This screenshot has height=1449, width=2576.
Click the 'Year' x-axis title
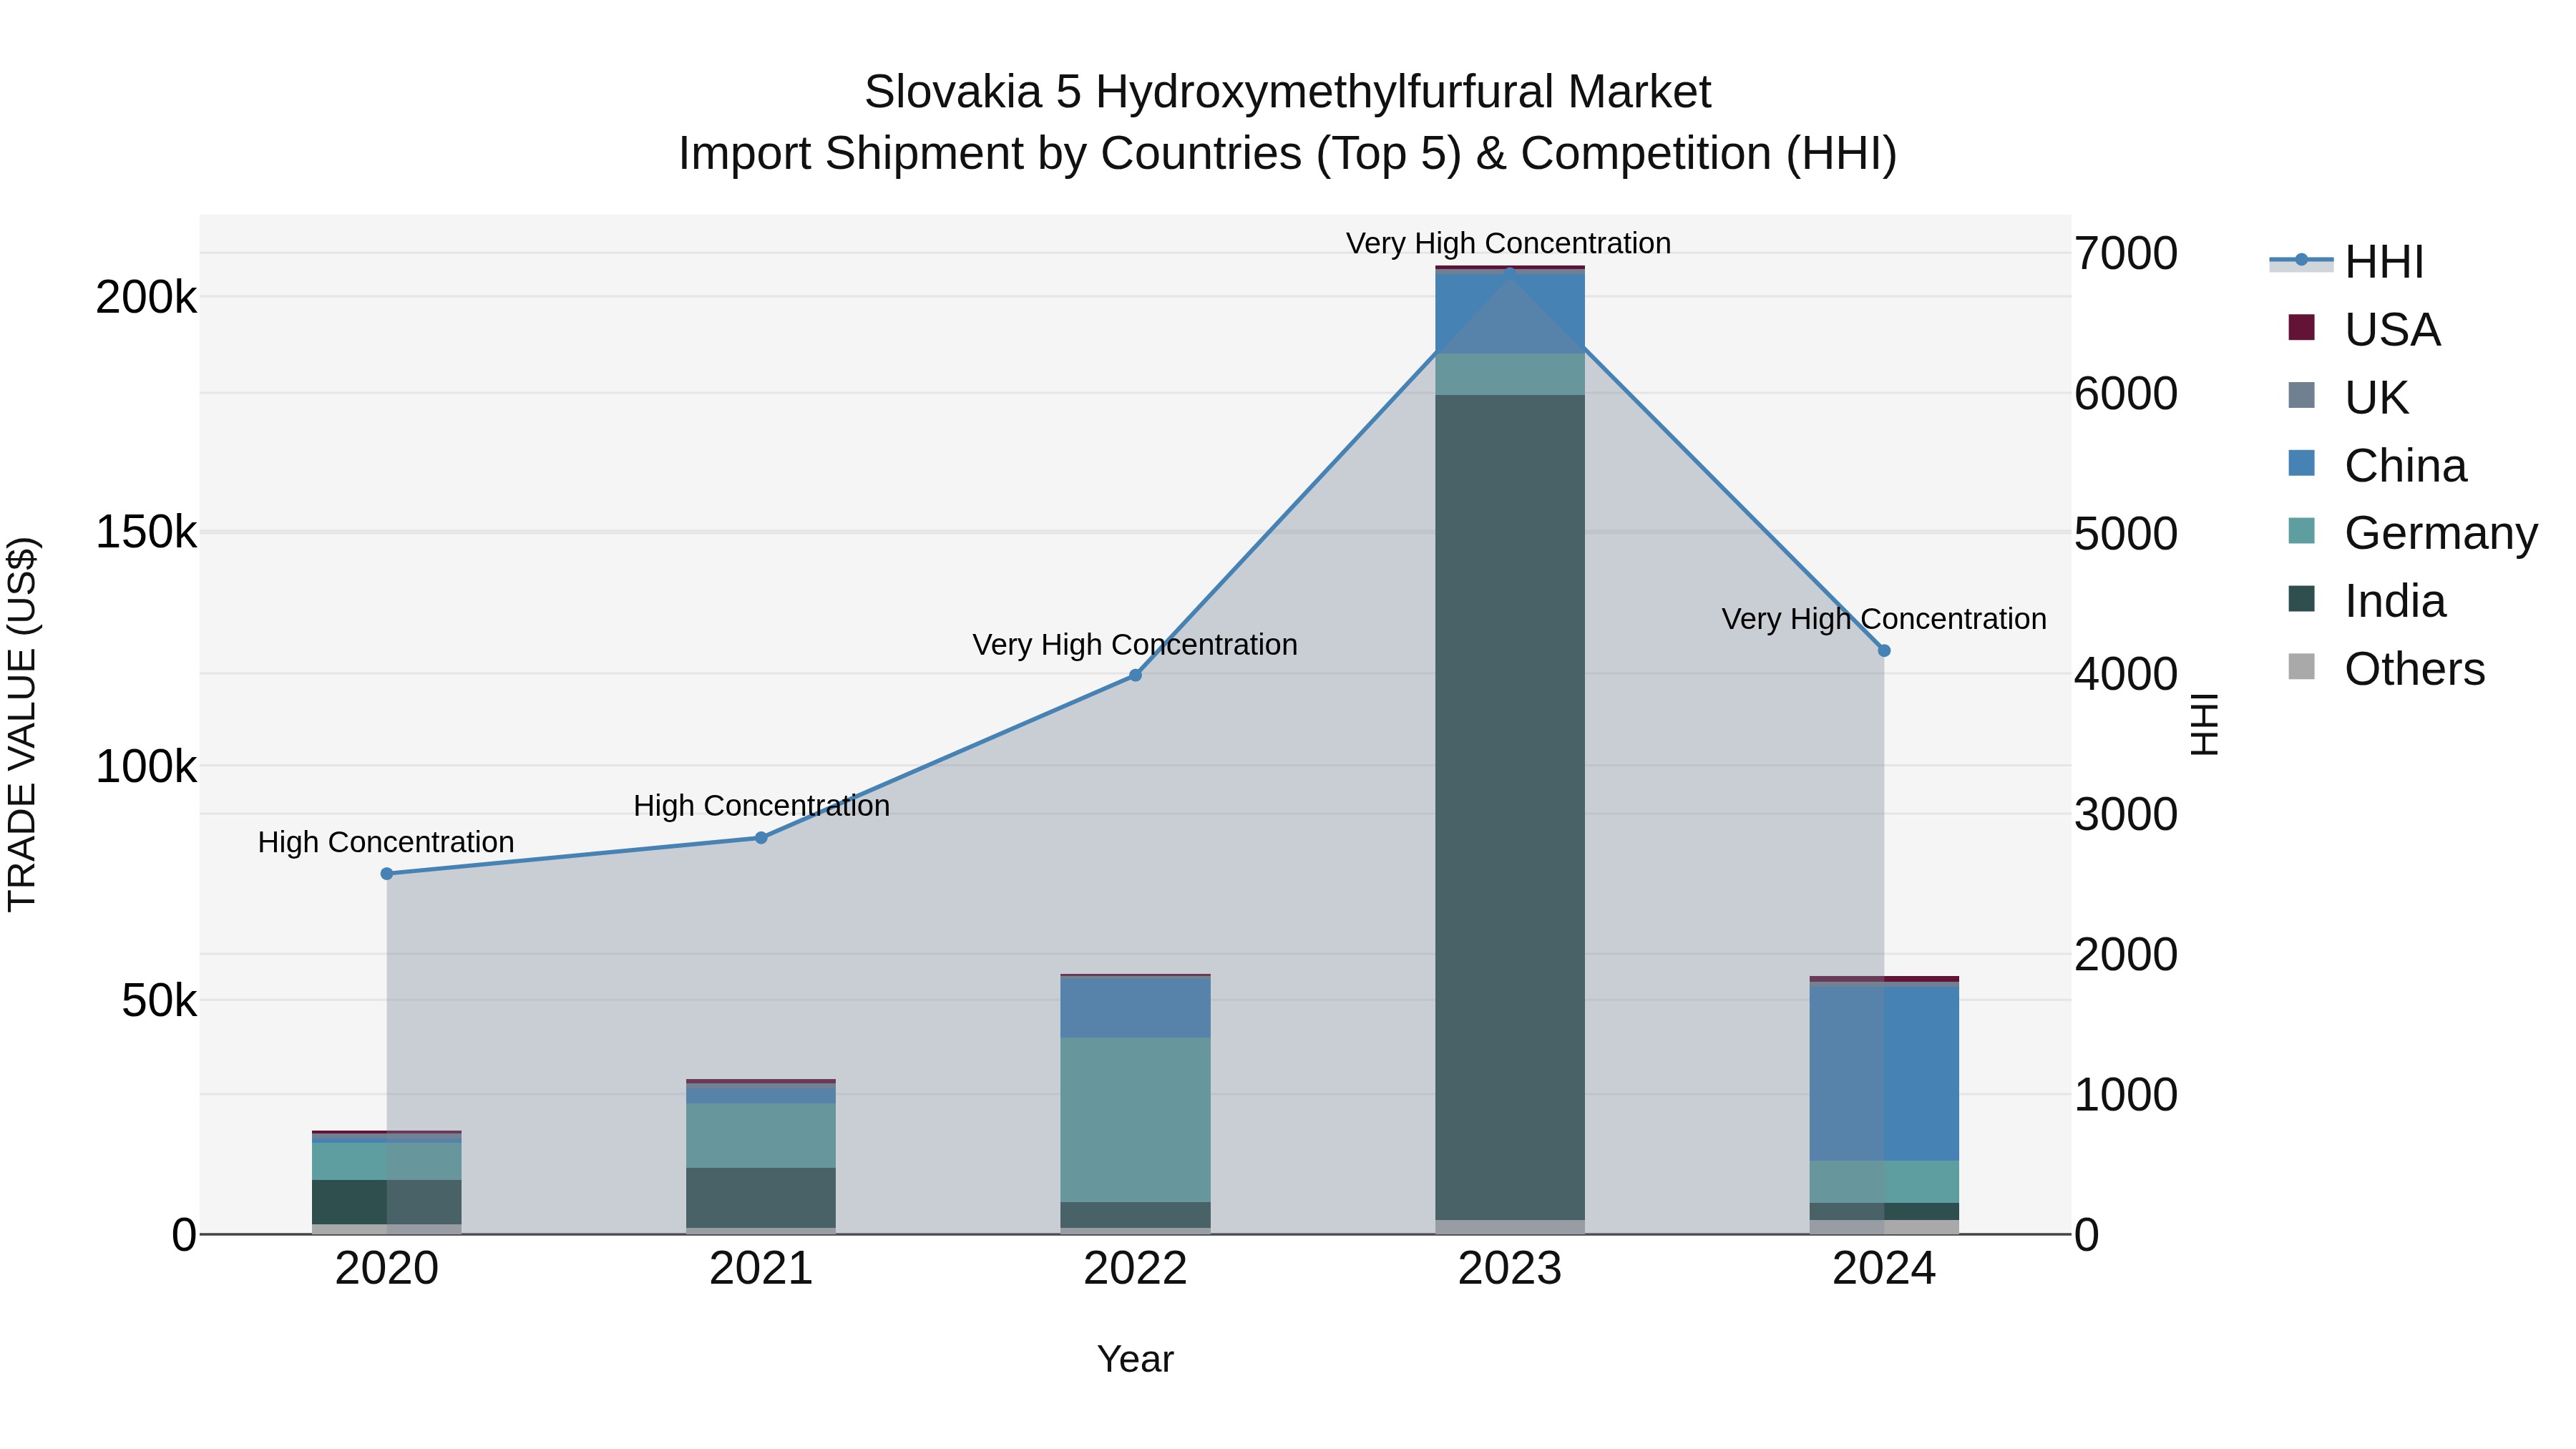[1135, 1360]
